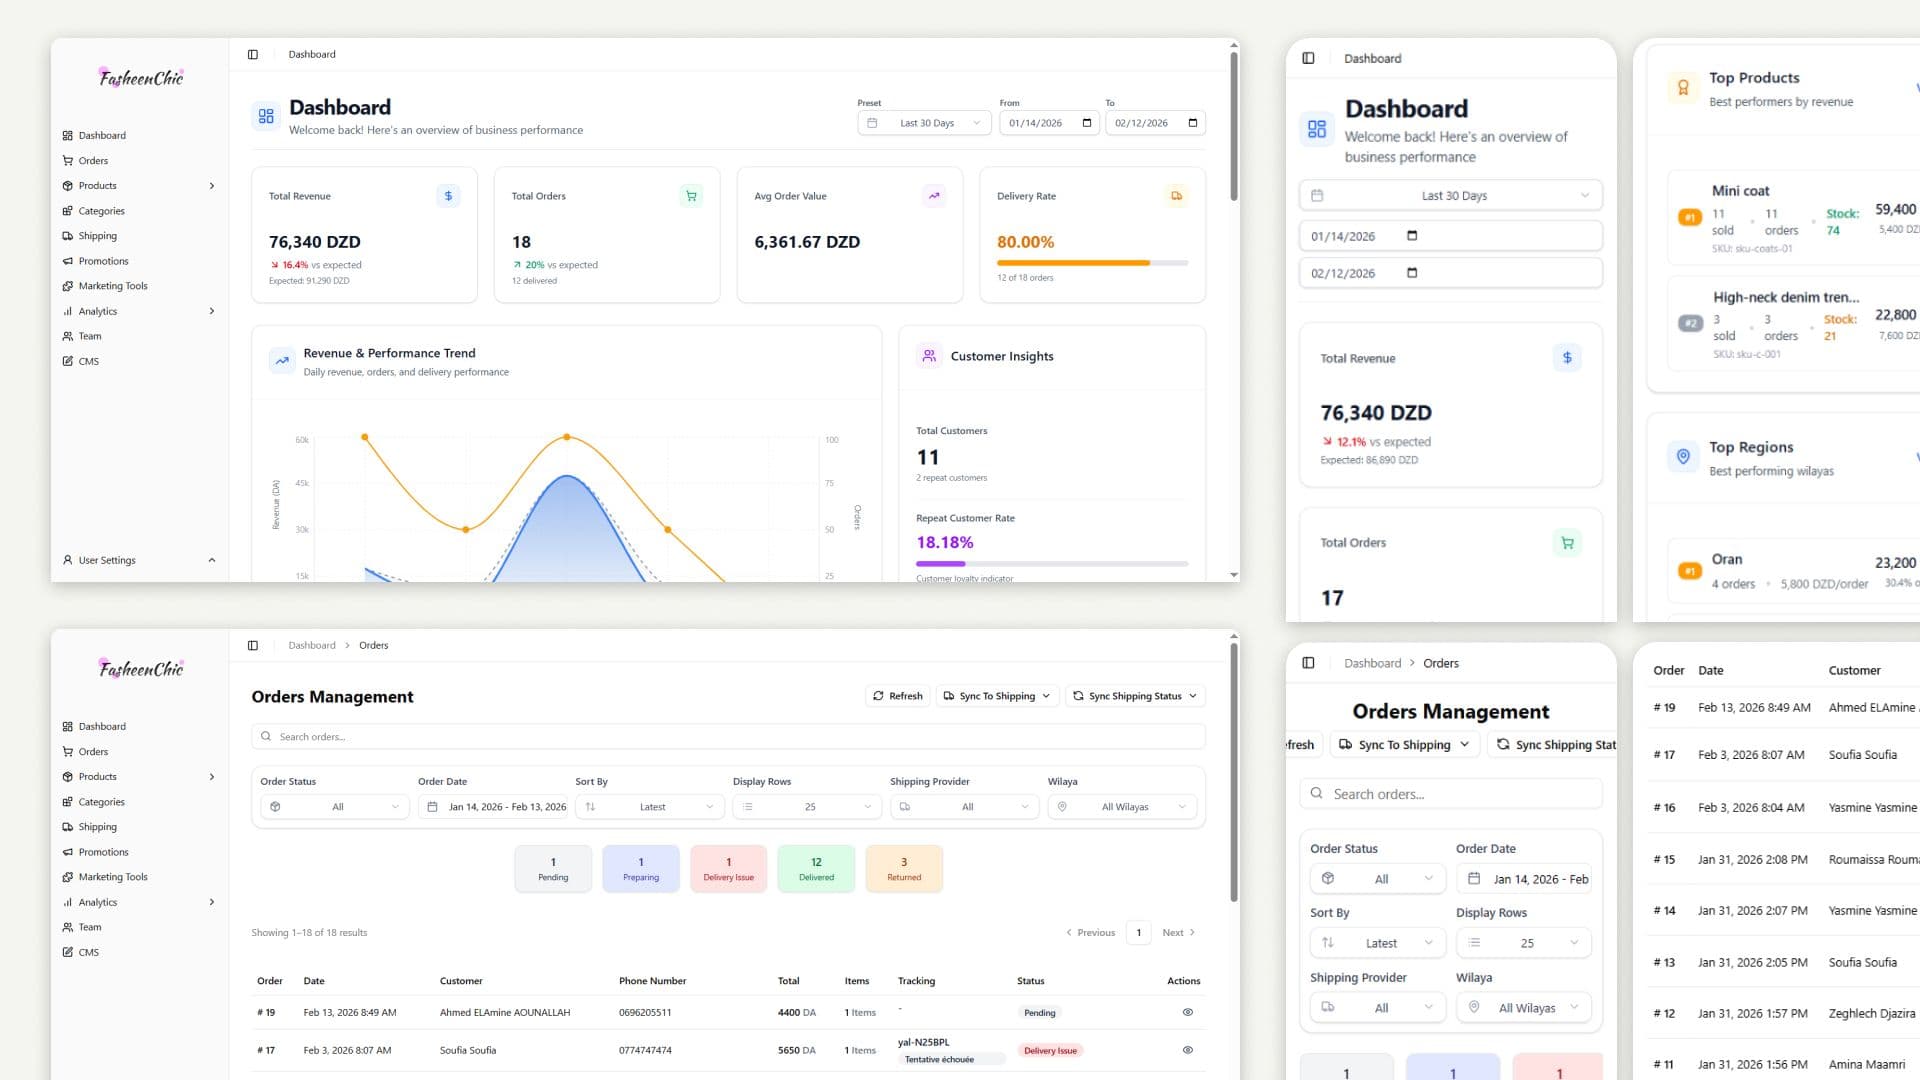Click the Delivery Rate orange progress bar
Screen dimensions: 1920x1080
(1092, 263)
